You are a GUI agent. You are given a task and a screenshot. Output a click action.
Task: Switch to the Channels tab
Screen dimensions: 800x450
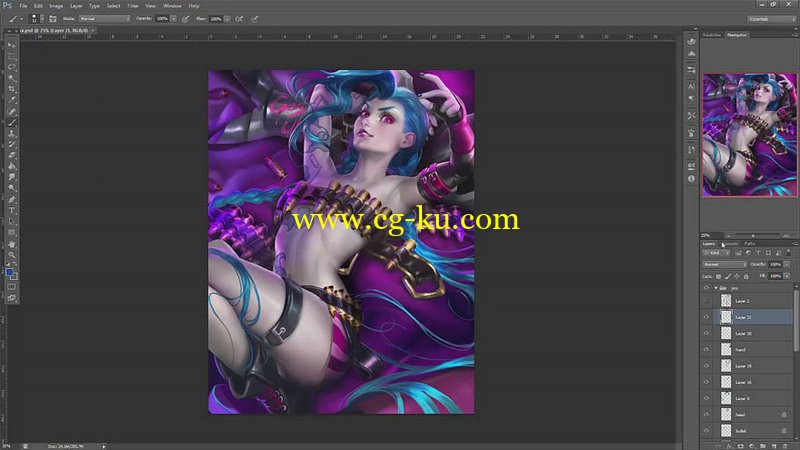tap(731, 244)
